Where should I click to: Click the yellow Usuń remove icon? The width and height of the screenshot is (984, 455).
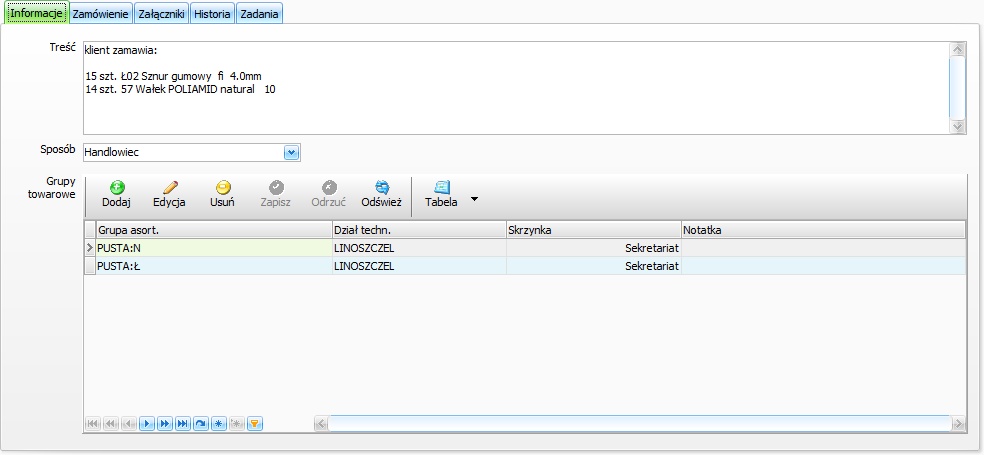point(223,187)
